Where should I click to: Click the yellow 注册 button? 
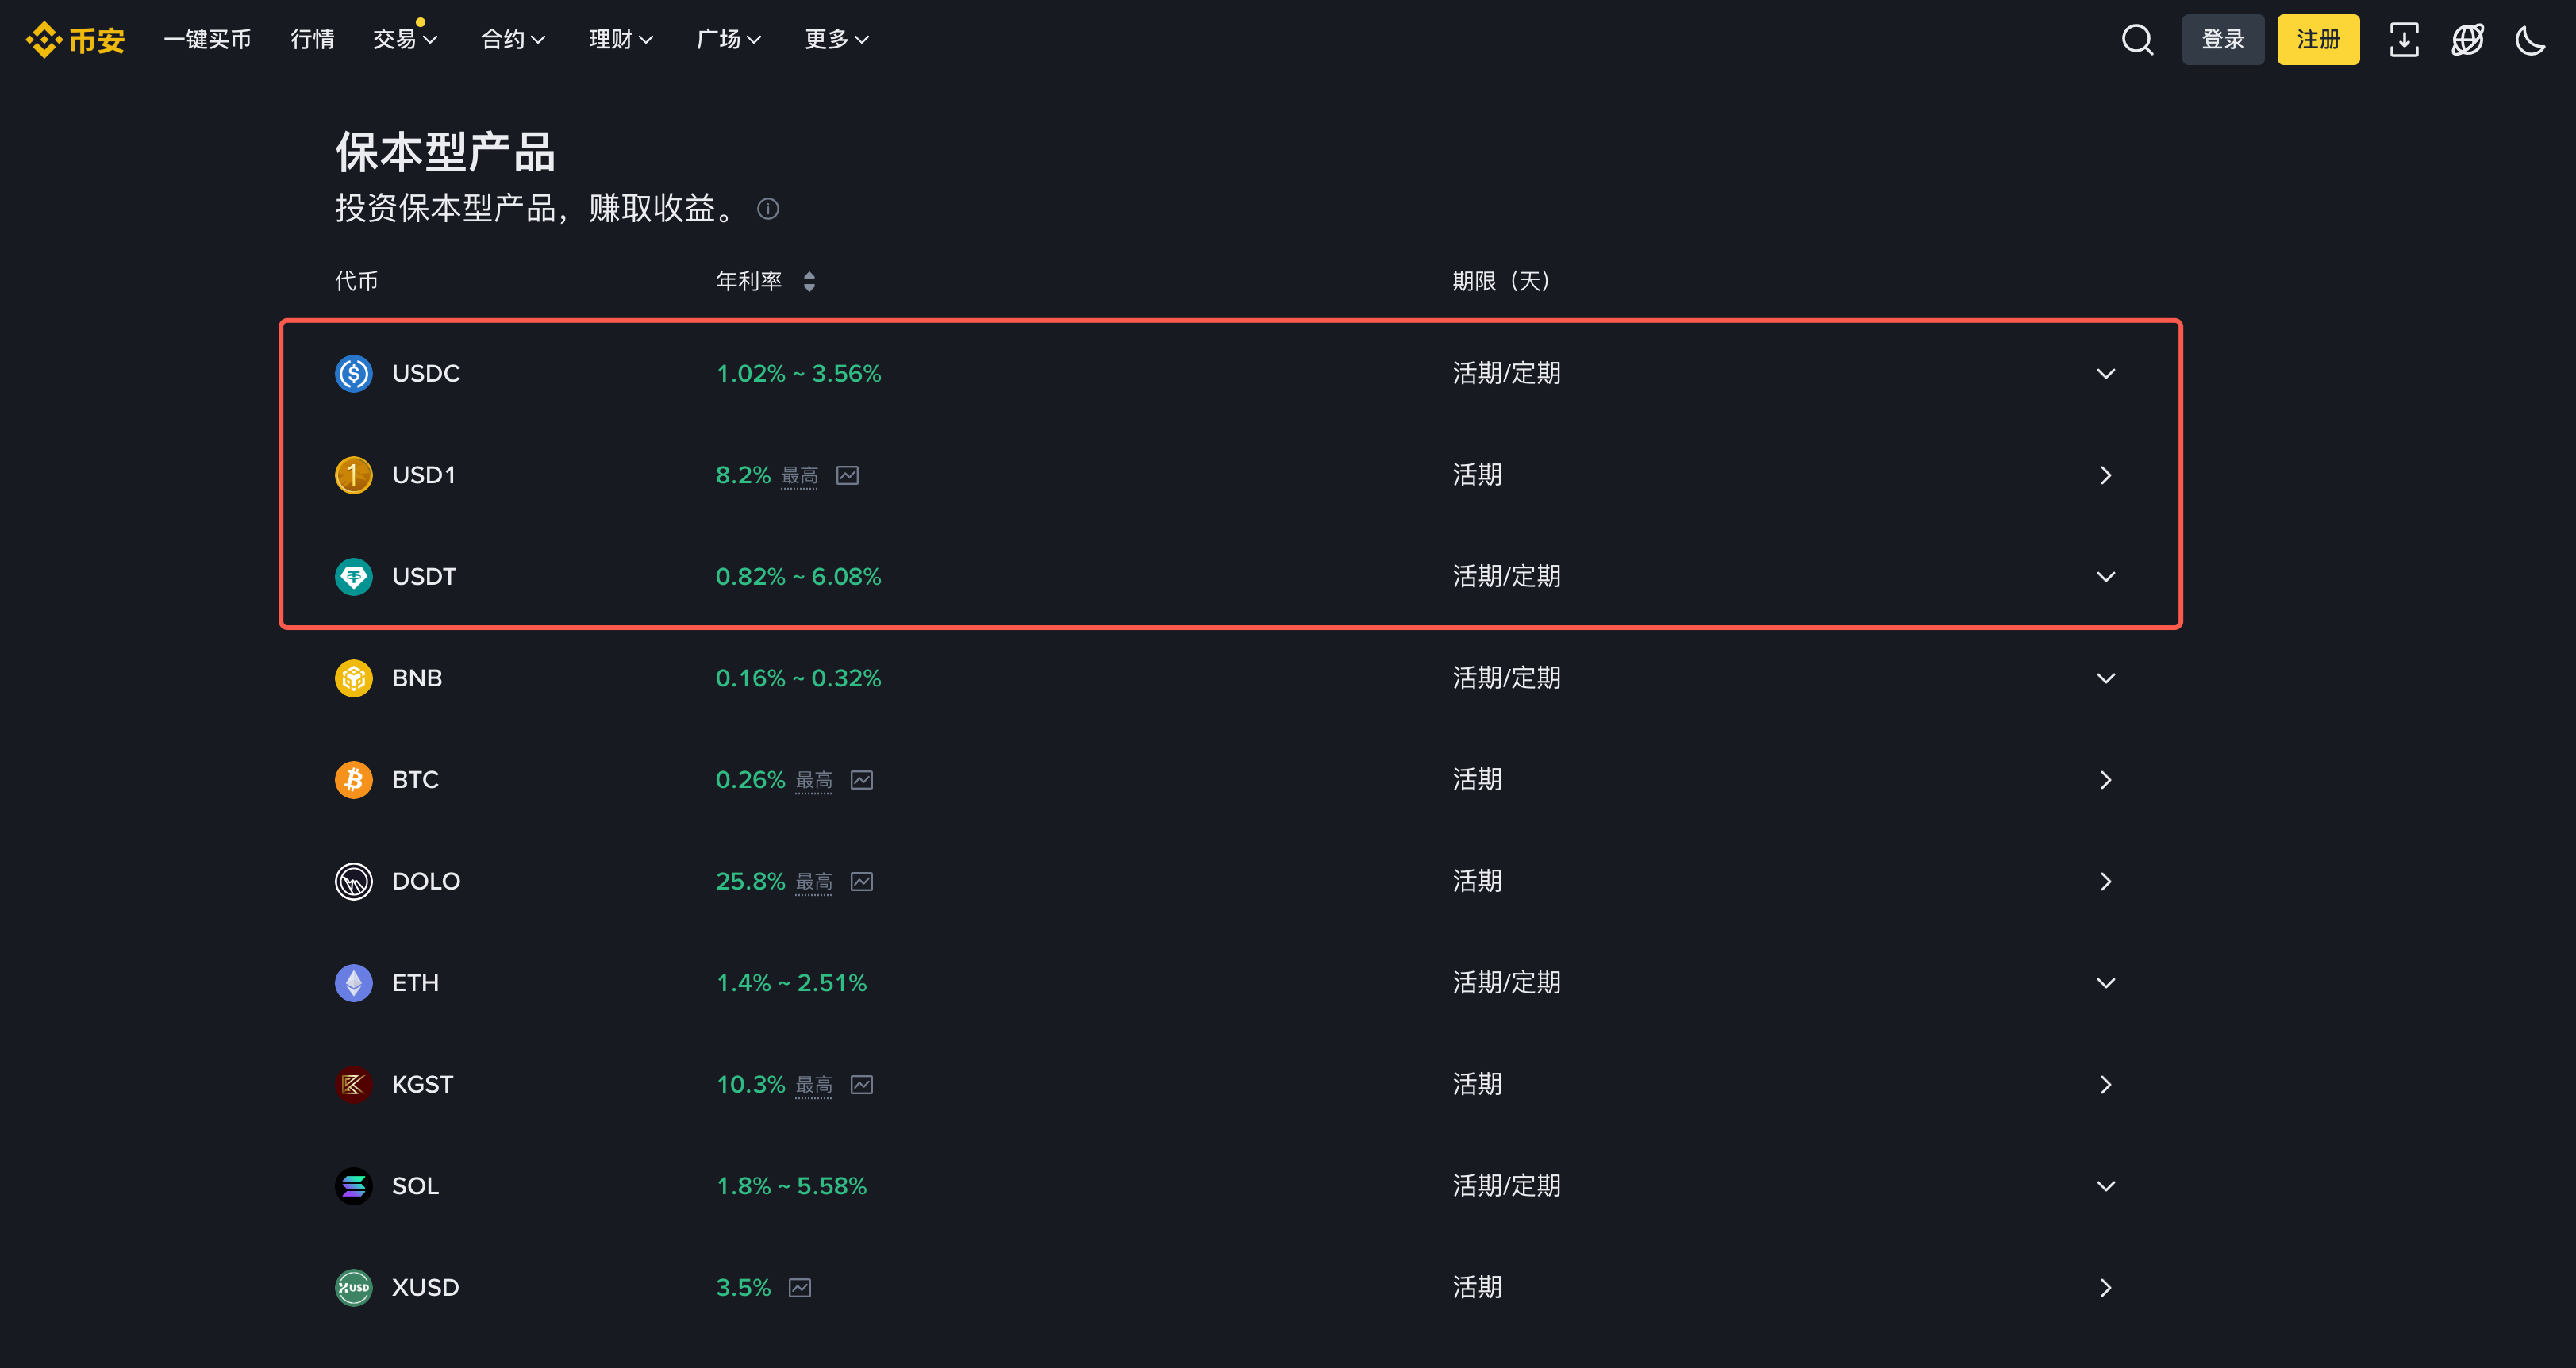[2318, 39]
